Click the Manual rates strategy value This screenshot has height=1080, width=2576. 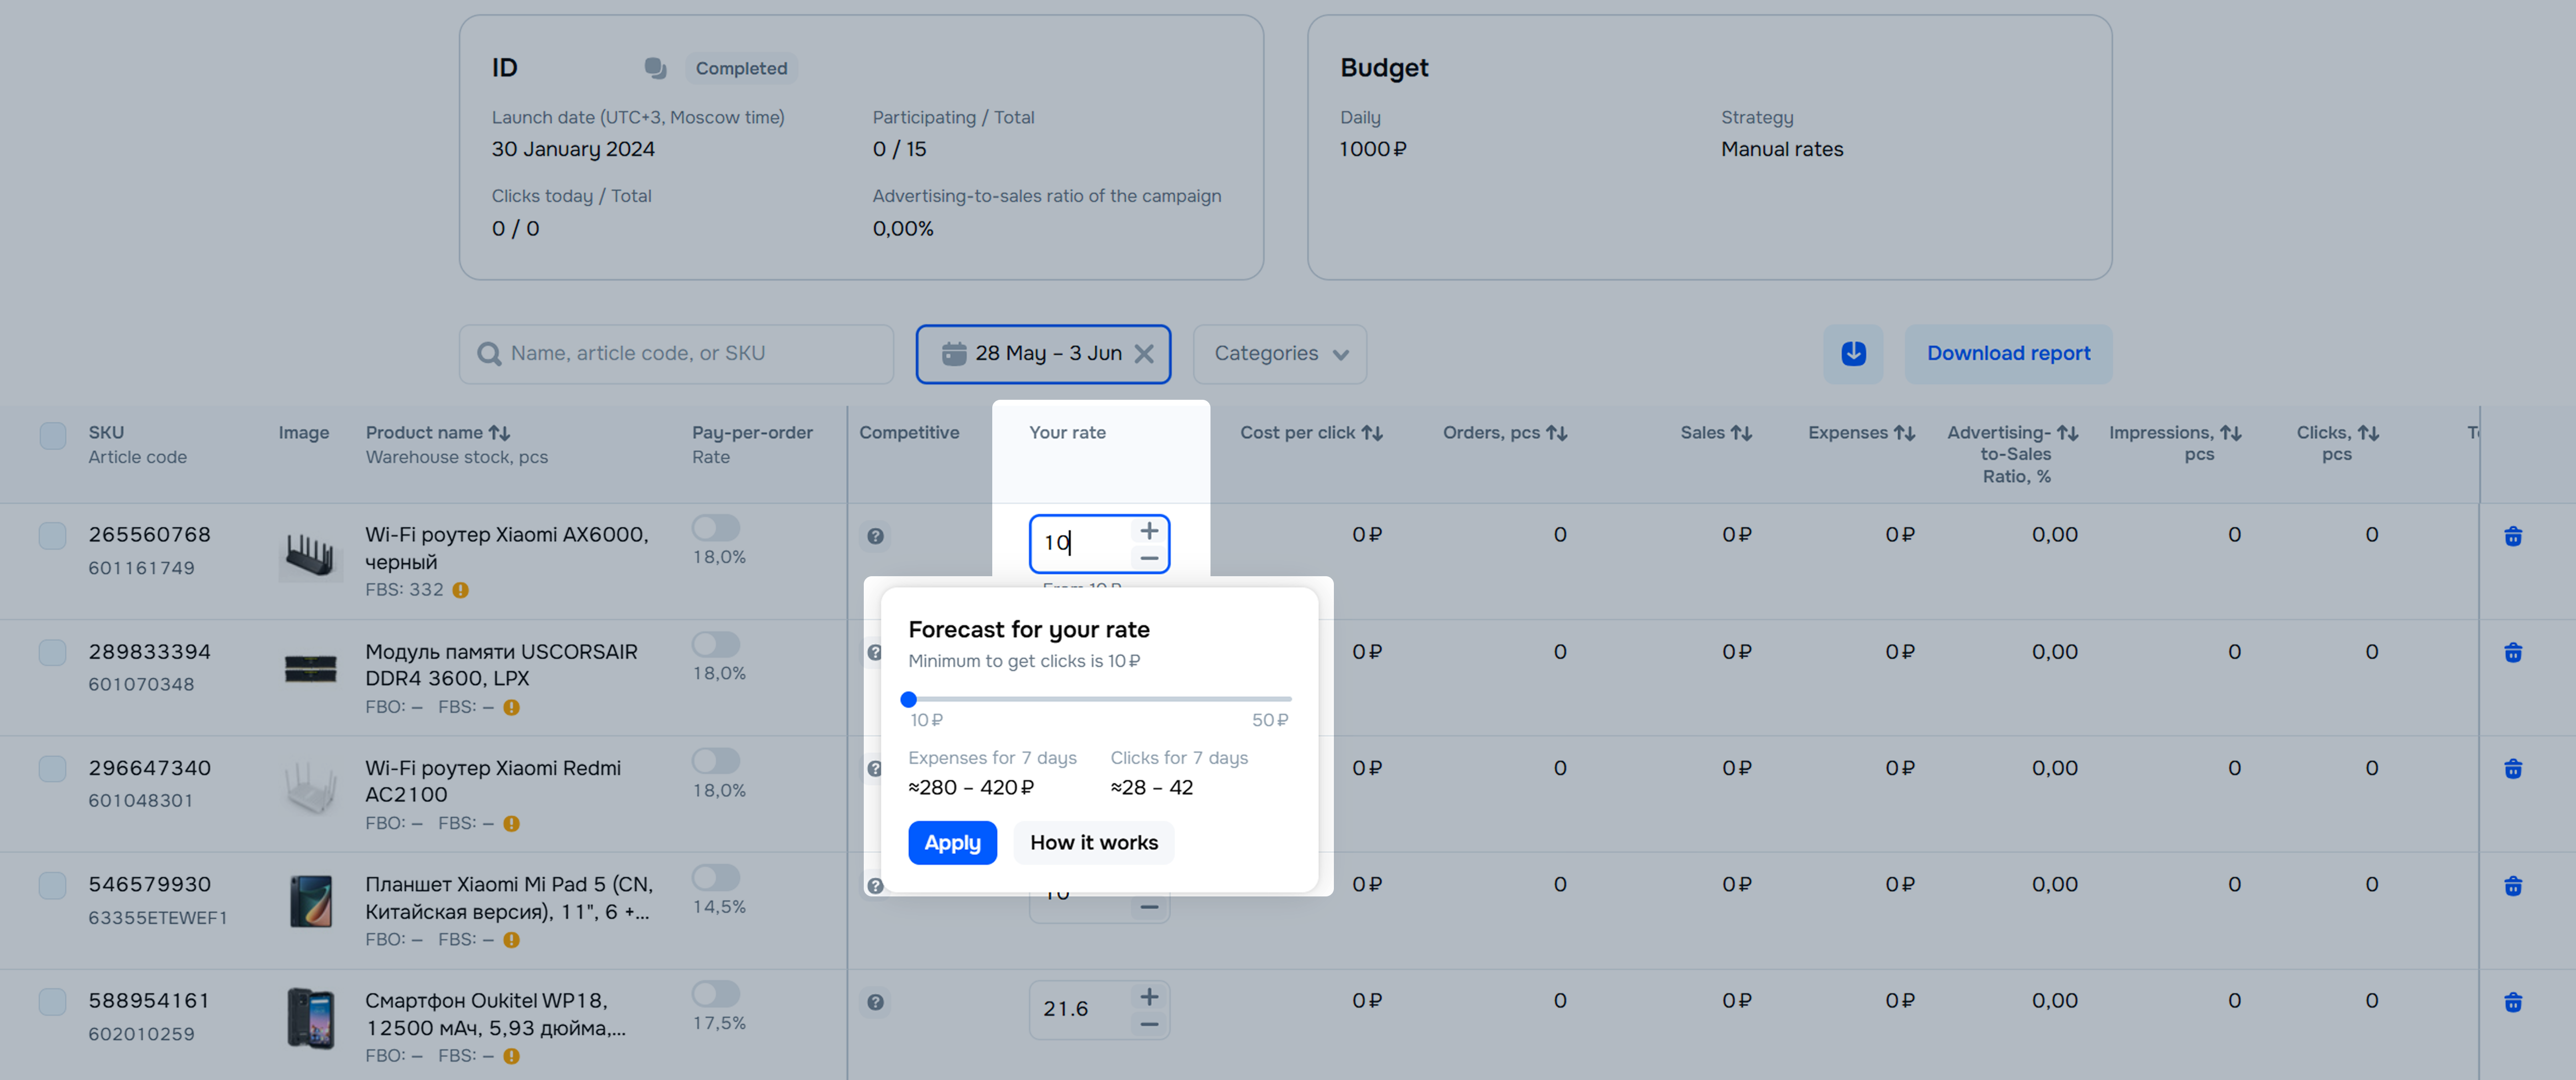(x=1781, y=149)
